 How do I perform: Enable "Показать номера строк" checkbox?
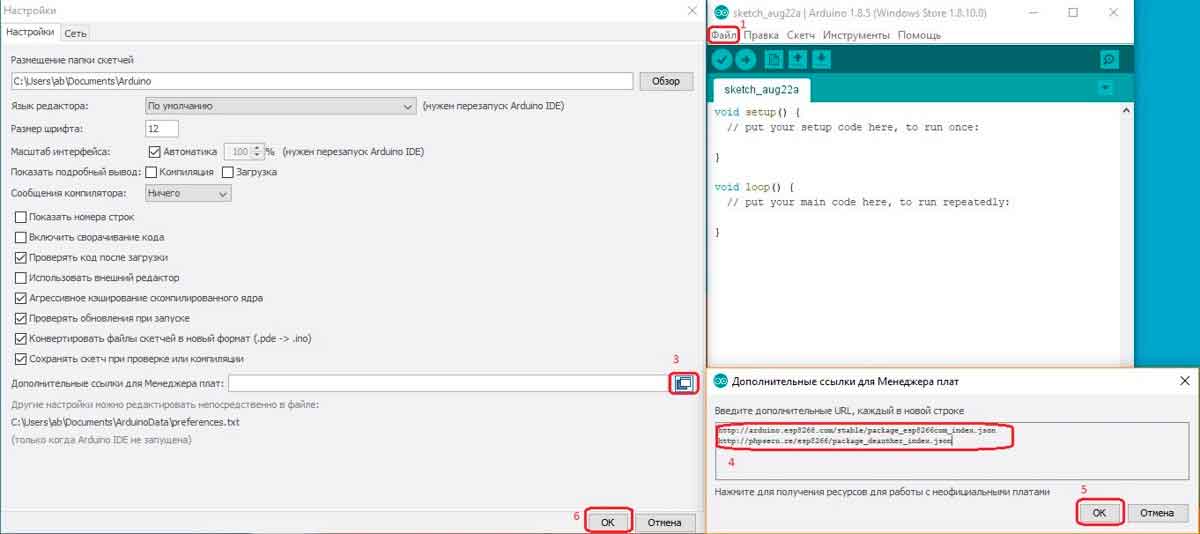(21, 217)
